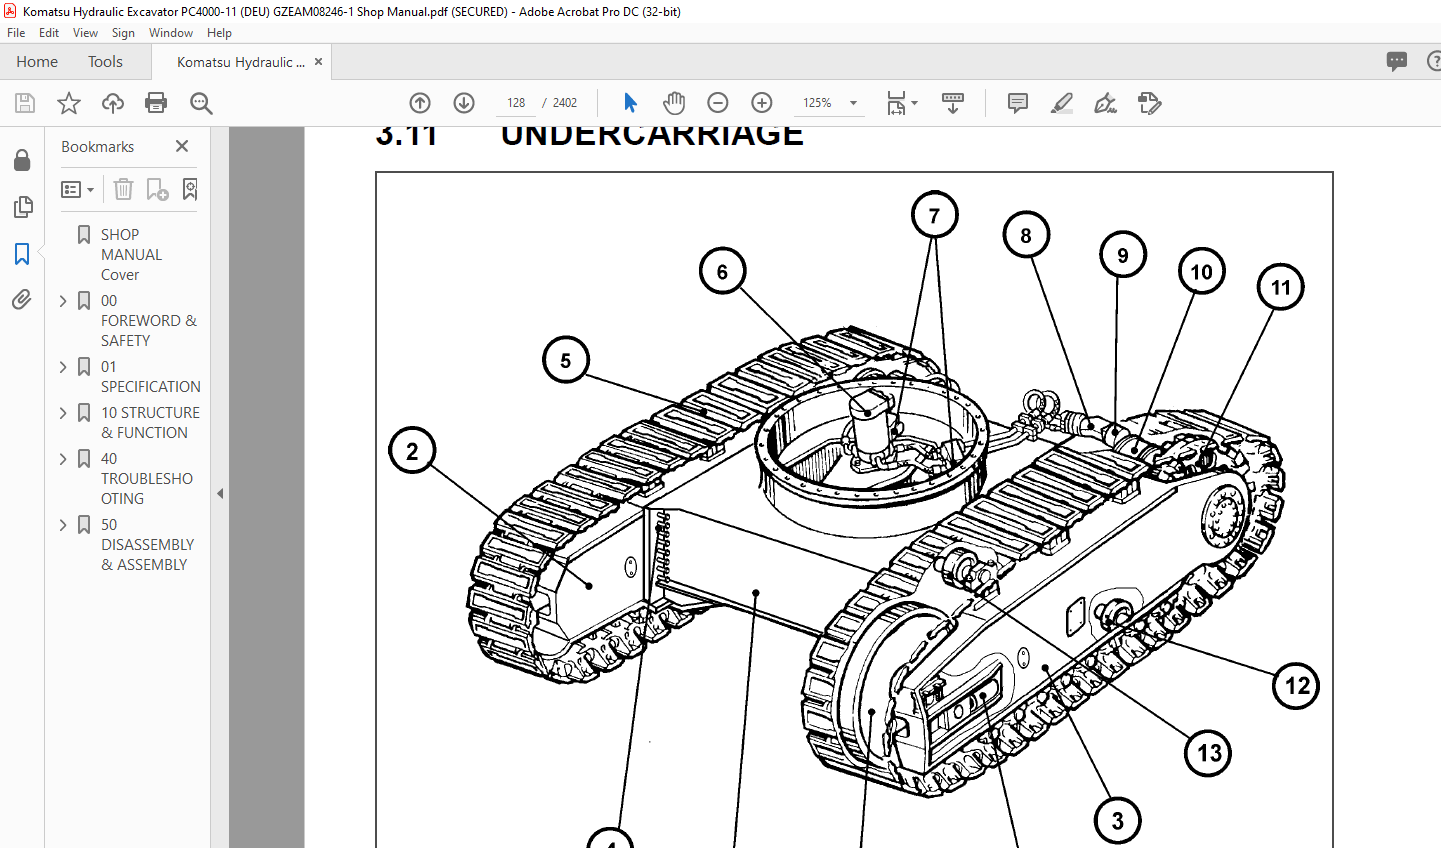Expand the 00 FOREWORD & SAFETY bookmark
Image resolution: width=1441 pixels, height=848 pixels.
point(63,300)
